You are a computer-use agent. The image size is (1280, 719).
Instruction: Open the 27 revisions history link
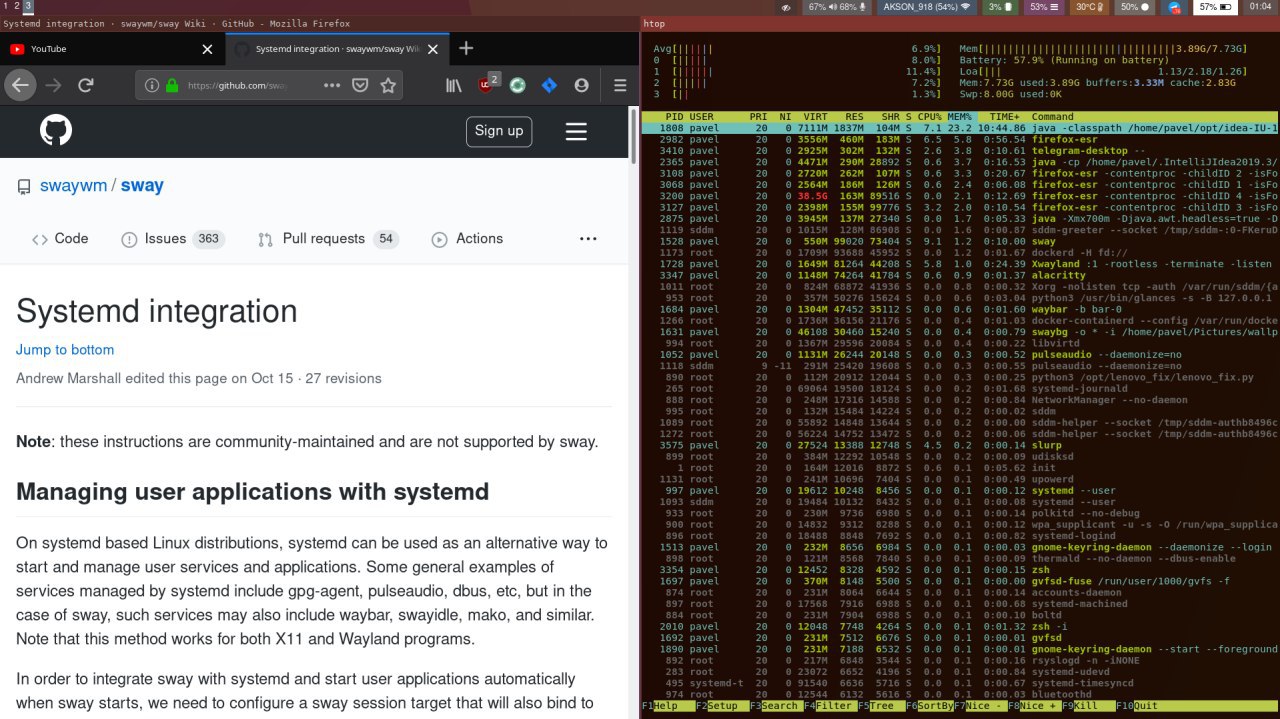pyautogui.click(x=343, y=379)
